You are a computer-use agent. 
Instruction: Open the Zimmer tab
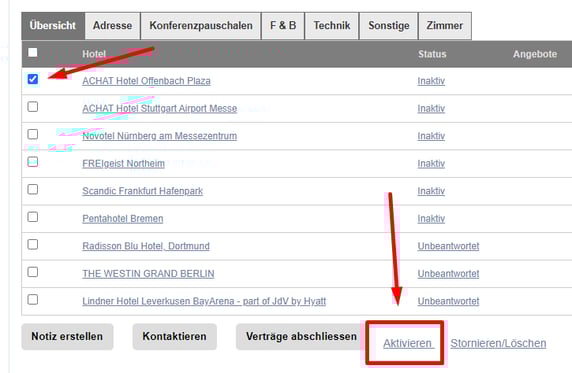pos(445,26)
